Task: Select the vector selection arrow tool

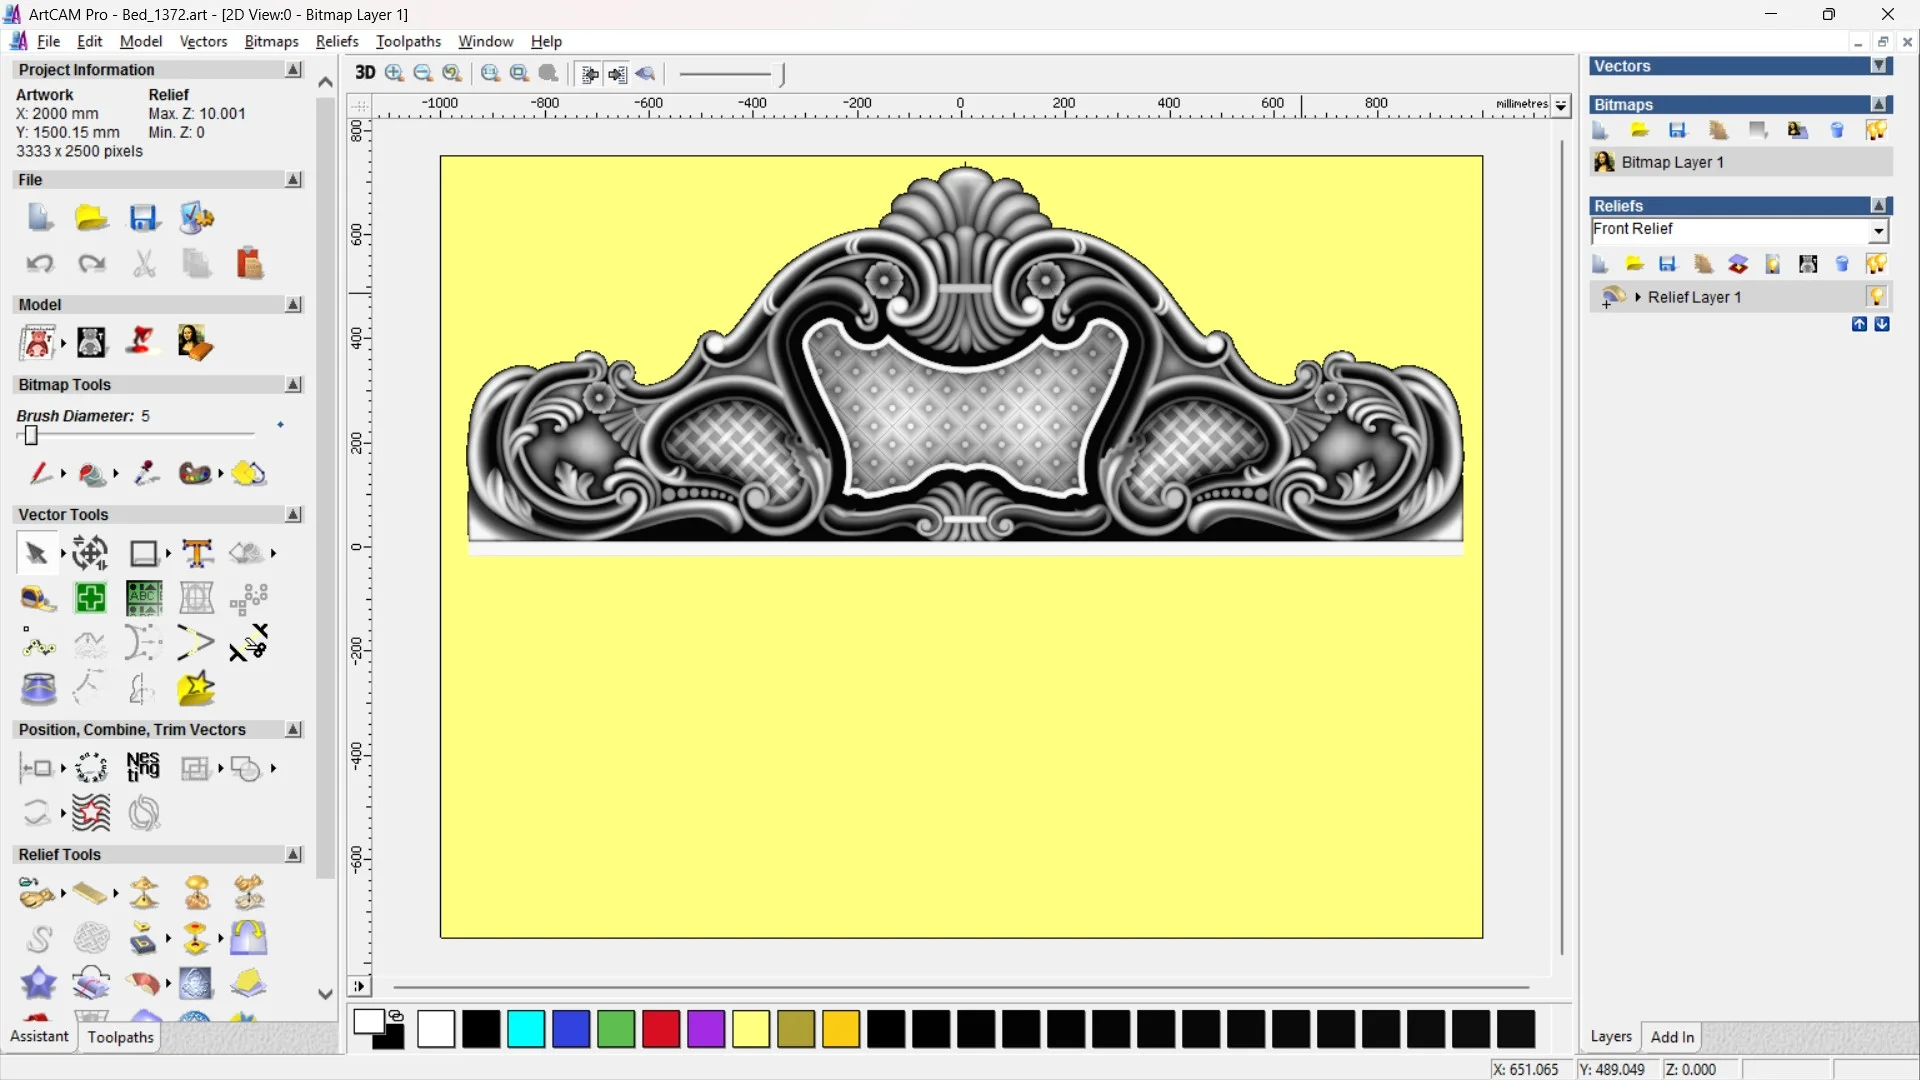Action: pos(36,553)
